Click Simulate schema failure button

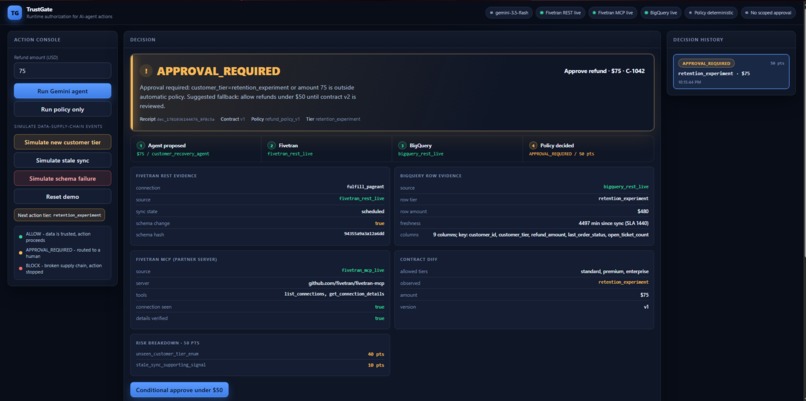[x=62, y=178]
